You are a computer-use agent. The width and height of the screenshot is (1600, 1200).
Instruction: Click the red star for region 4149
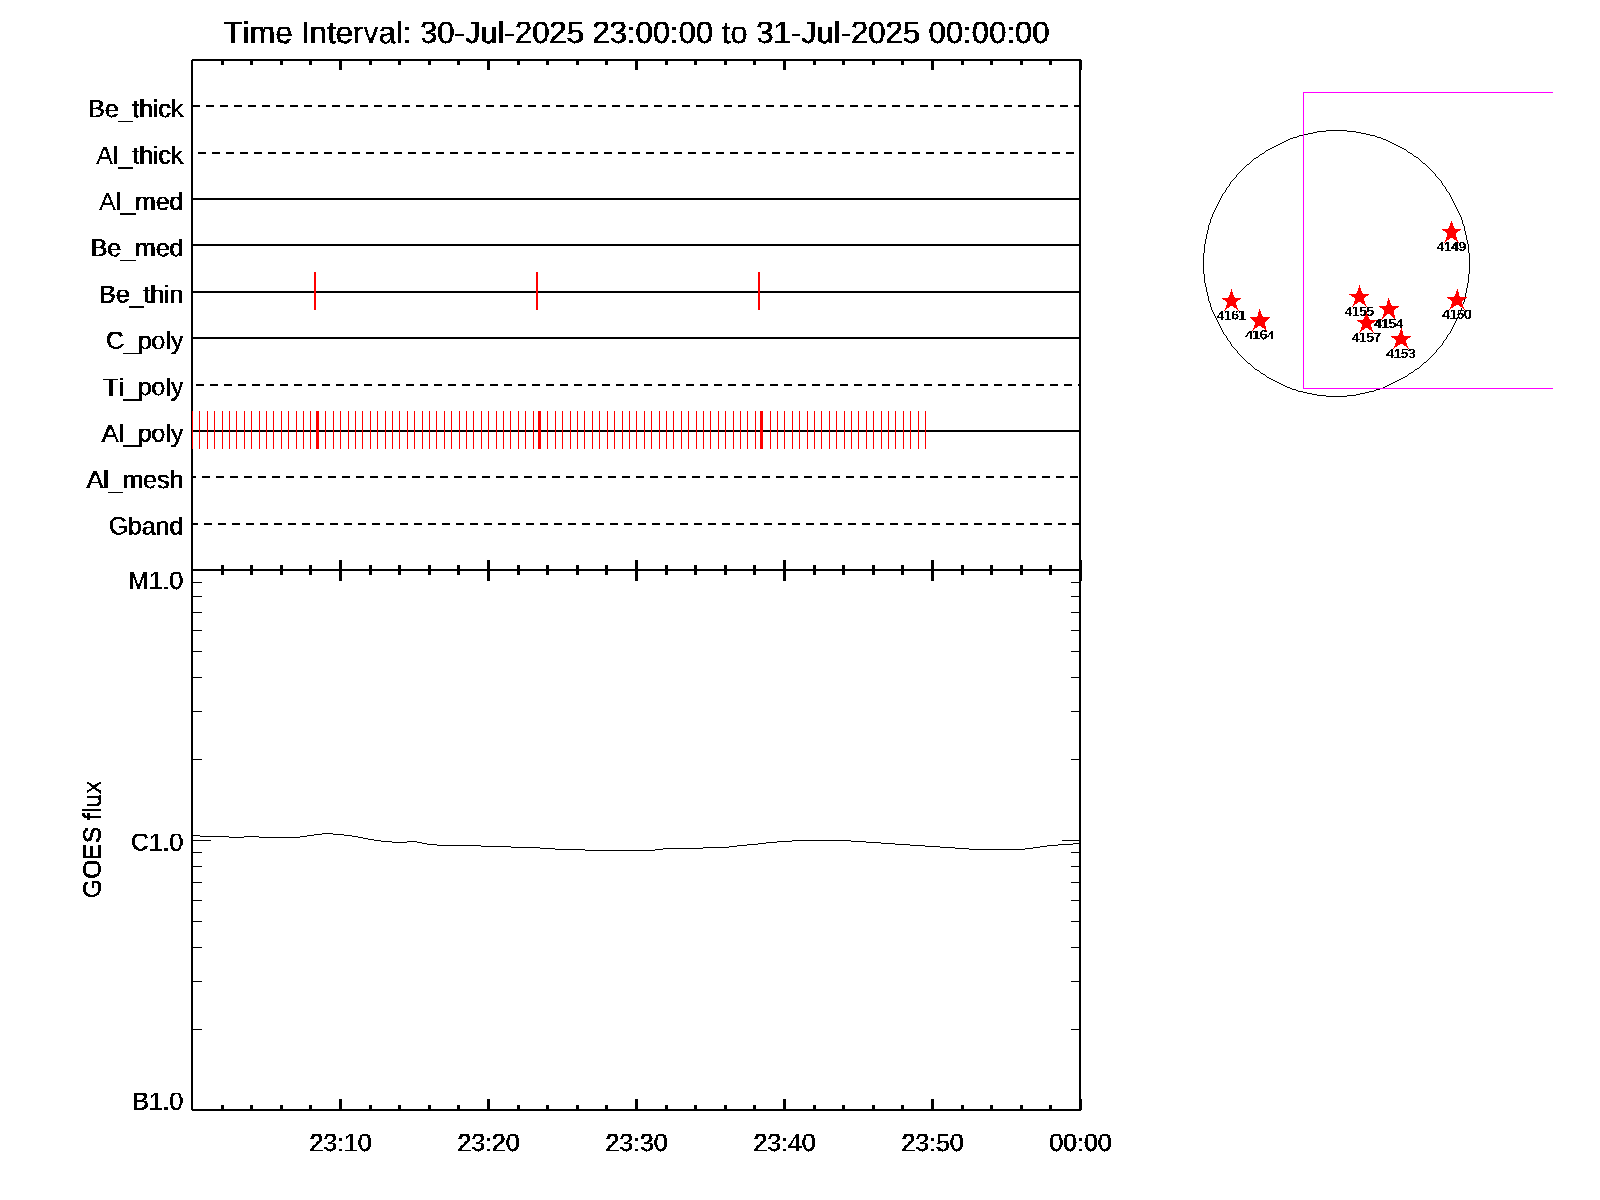click(x=1451, y=232)
